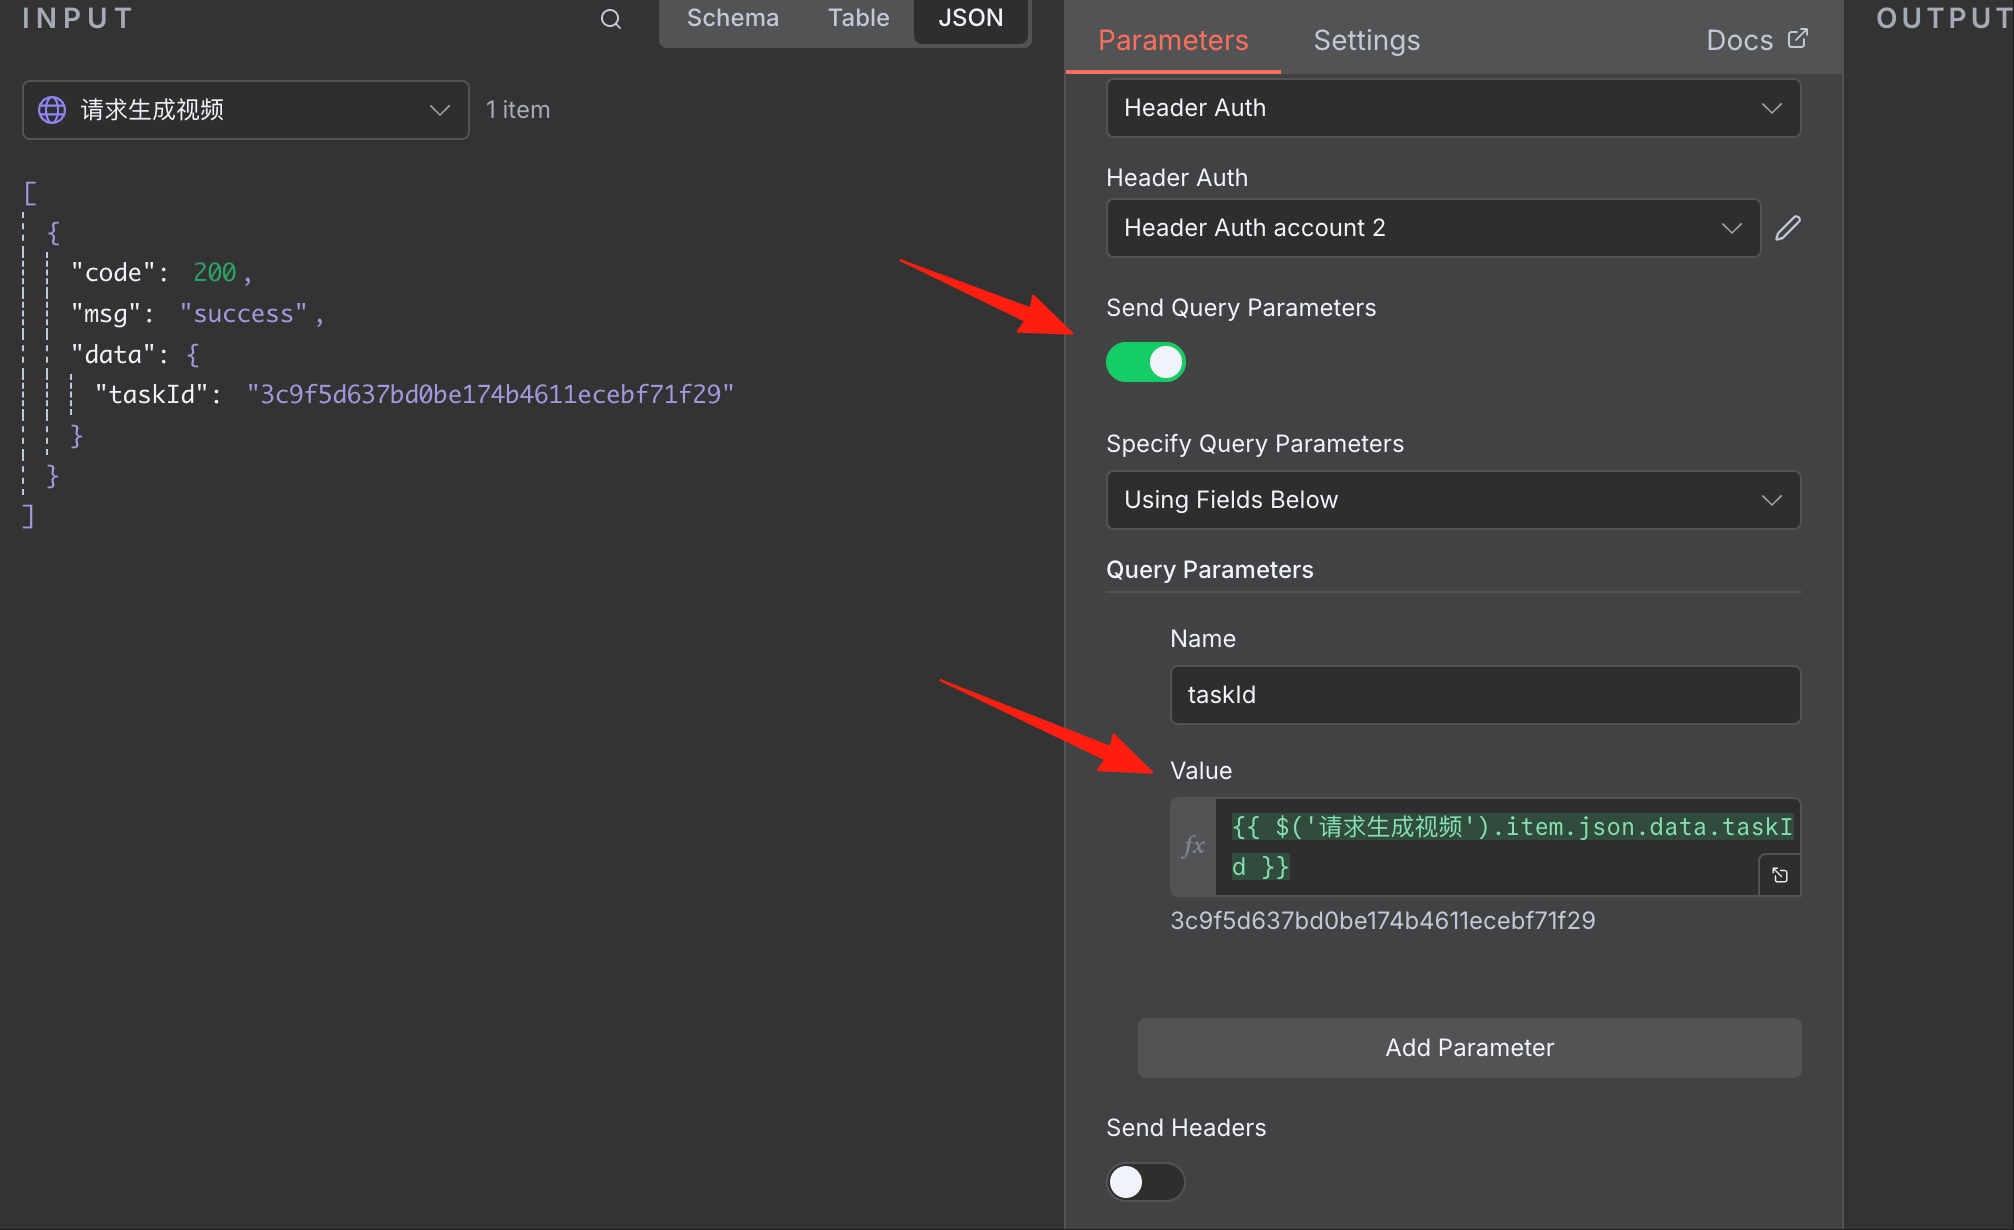
Task: Click the pencil icon to edit Header Auth credential
Action: pos(1788,228)
